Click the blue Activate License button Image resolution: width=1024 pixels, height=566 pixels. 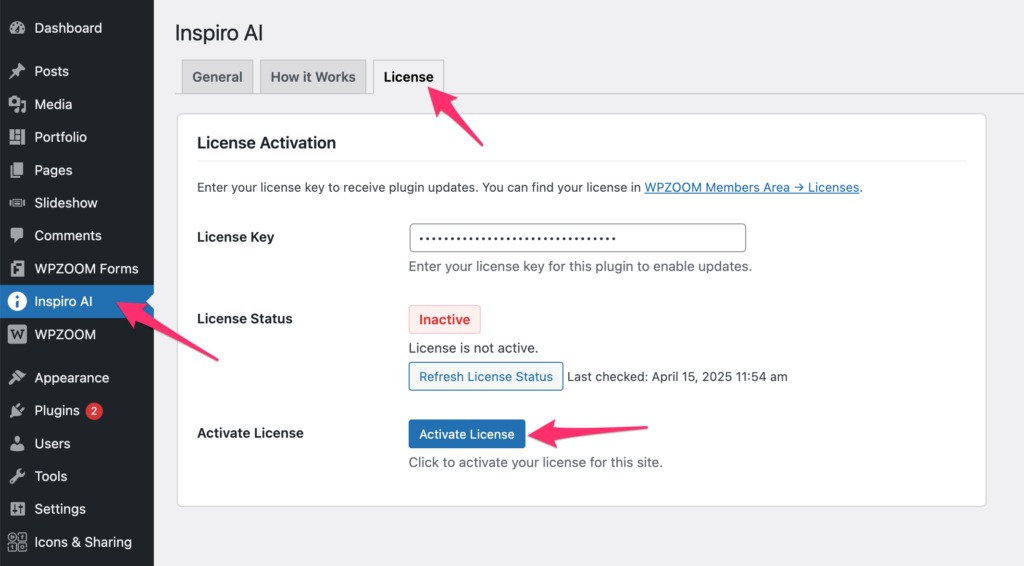tap(467, 434)
